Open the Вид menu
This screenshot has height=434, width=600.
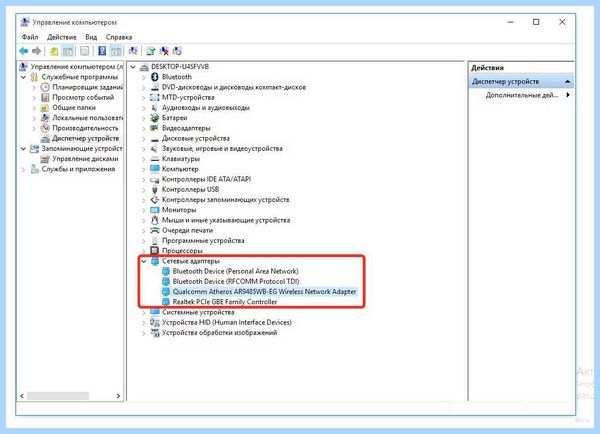[91, 37]
